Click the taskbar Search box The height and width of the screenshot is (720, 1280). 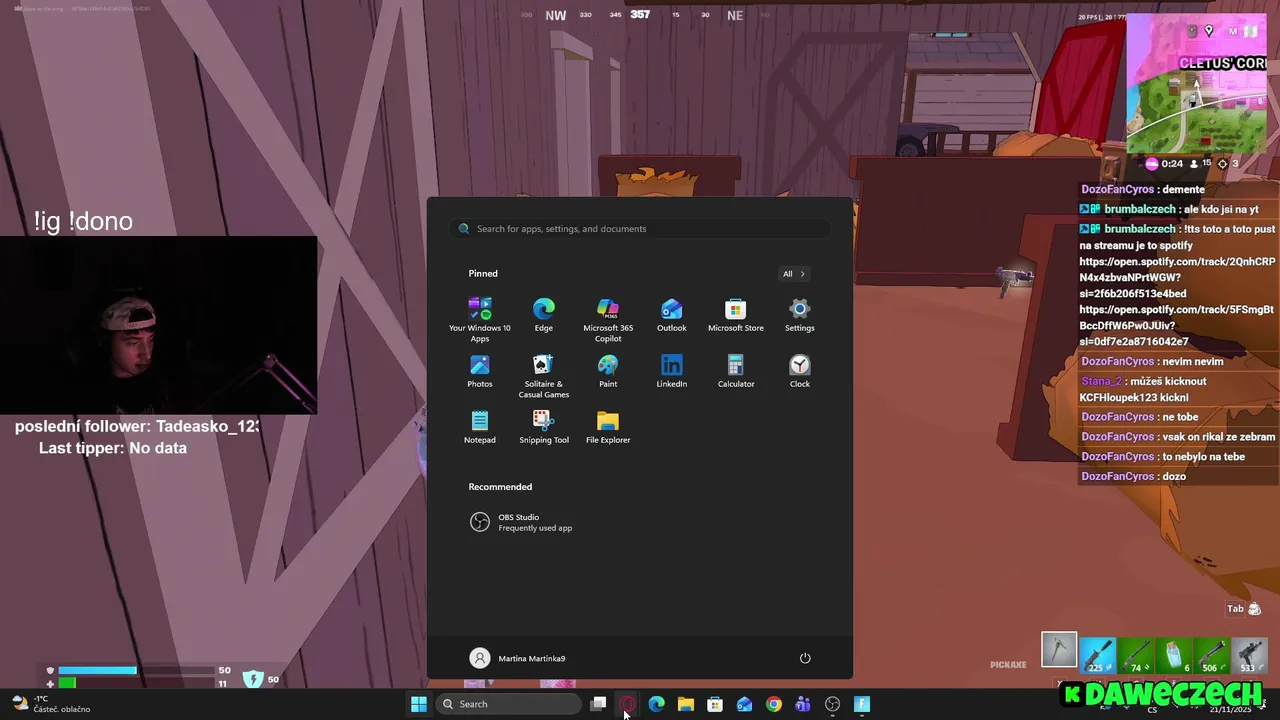click(510, 704)
